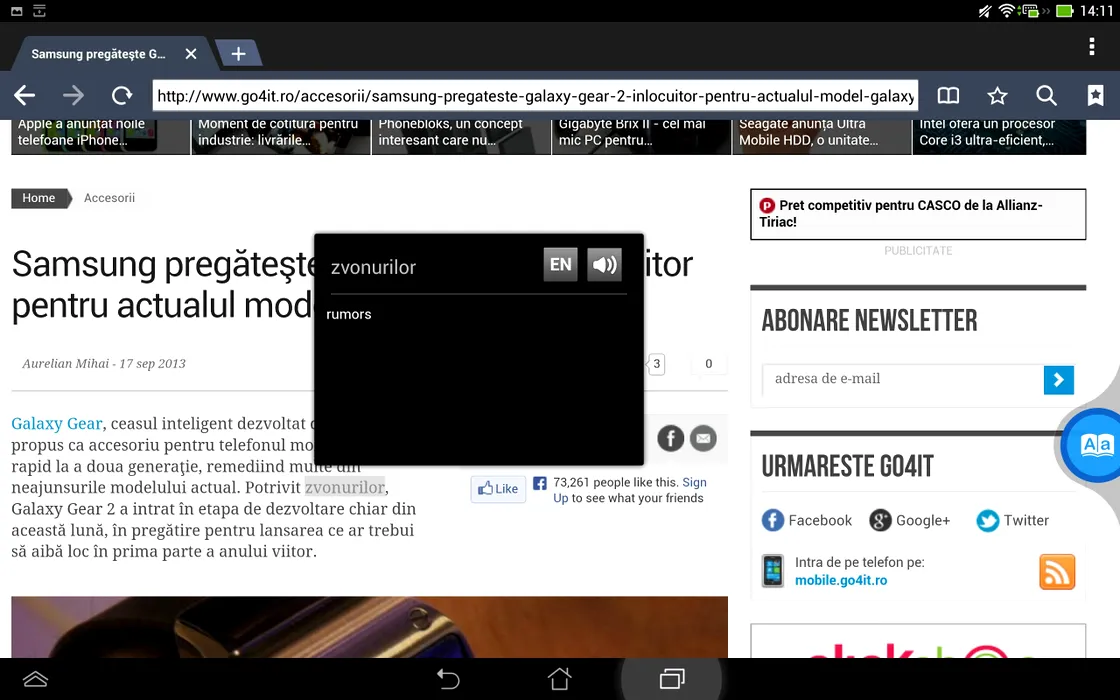Tap the floating translate dictionary bubble
The width and height of the screenshot is (1120, 700).
1096,445
